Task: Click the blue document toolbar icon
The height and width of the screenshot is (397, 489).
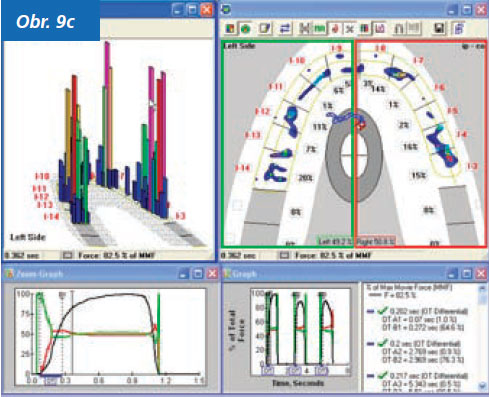Action: click(458, 29)
